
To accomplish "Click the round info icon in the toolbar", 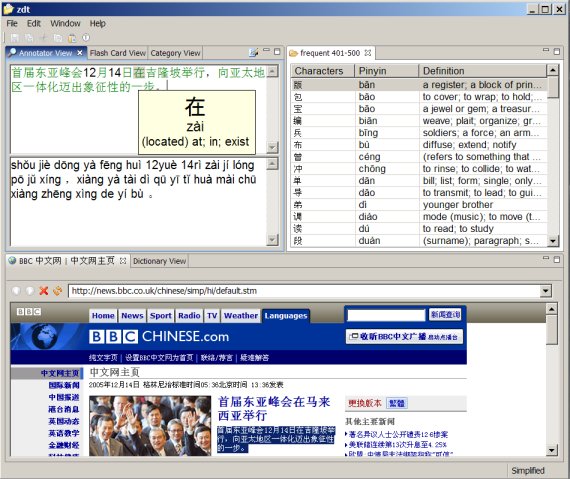I will pyautogui.click(x=86, y=38).
